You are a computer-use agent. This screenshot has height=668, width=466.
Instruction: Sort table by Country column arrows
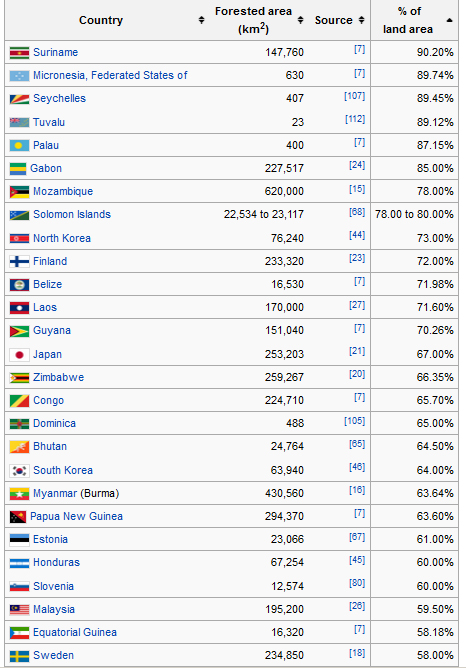point(201,20)
